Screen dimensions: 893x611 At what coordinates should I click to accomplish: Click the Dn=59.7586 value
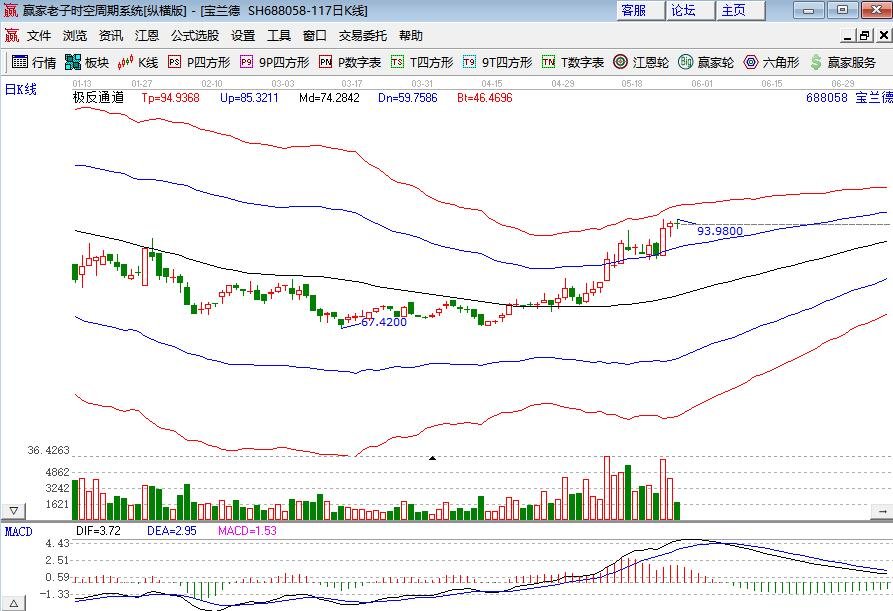408,98
